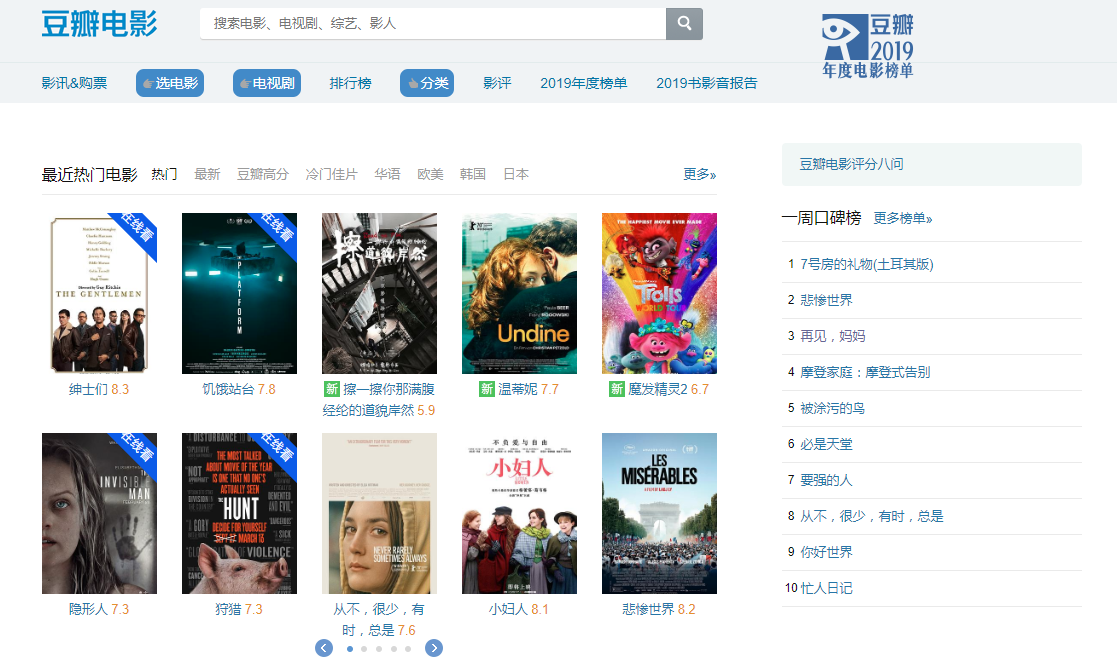Enable the 韩国 movie filter
This screenshot has width=1117, height=660.
click(x=472, y=172)
